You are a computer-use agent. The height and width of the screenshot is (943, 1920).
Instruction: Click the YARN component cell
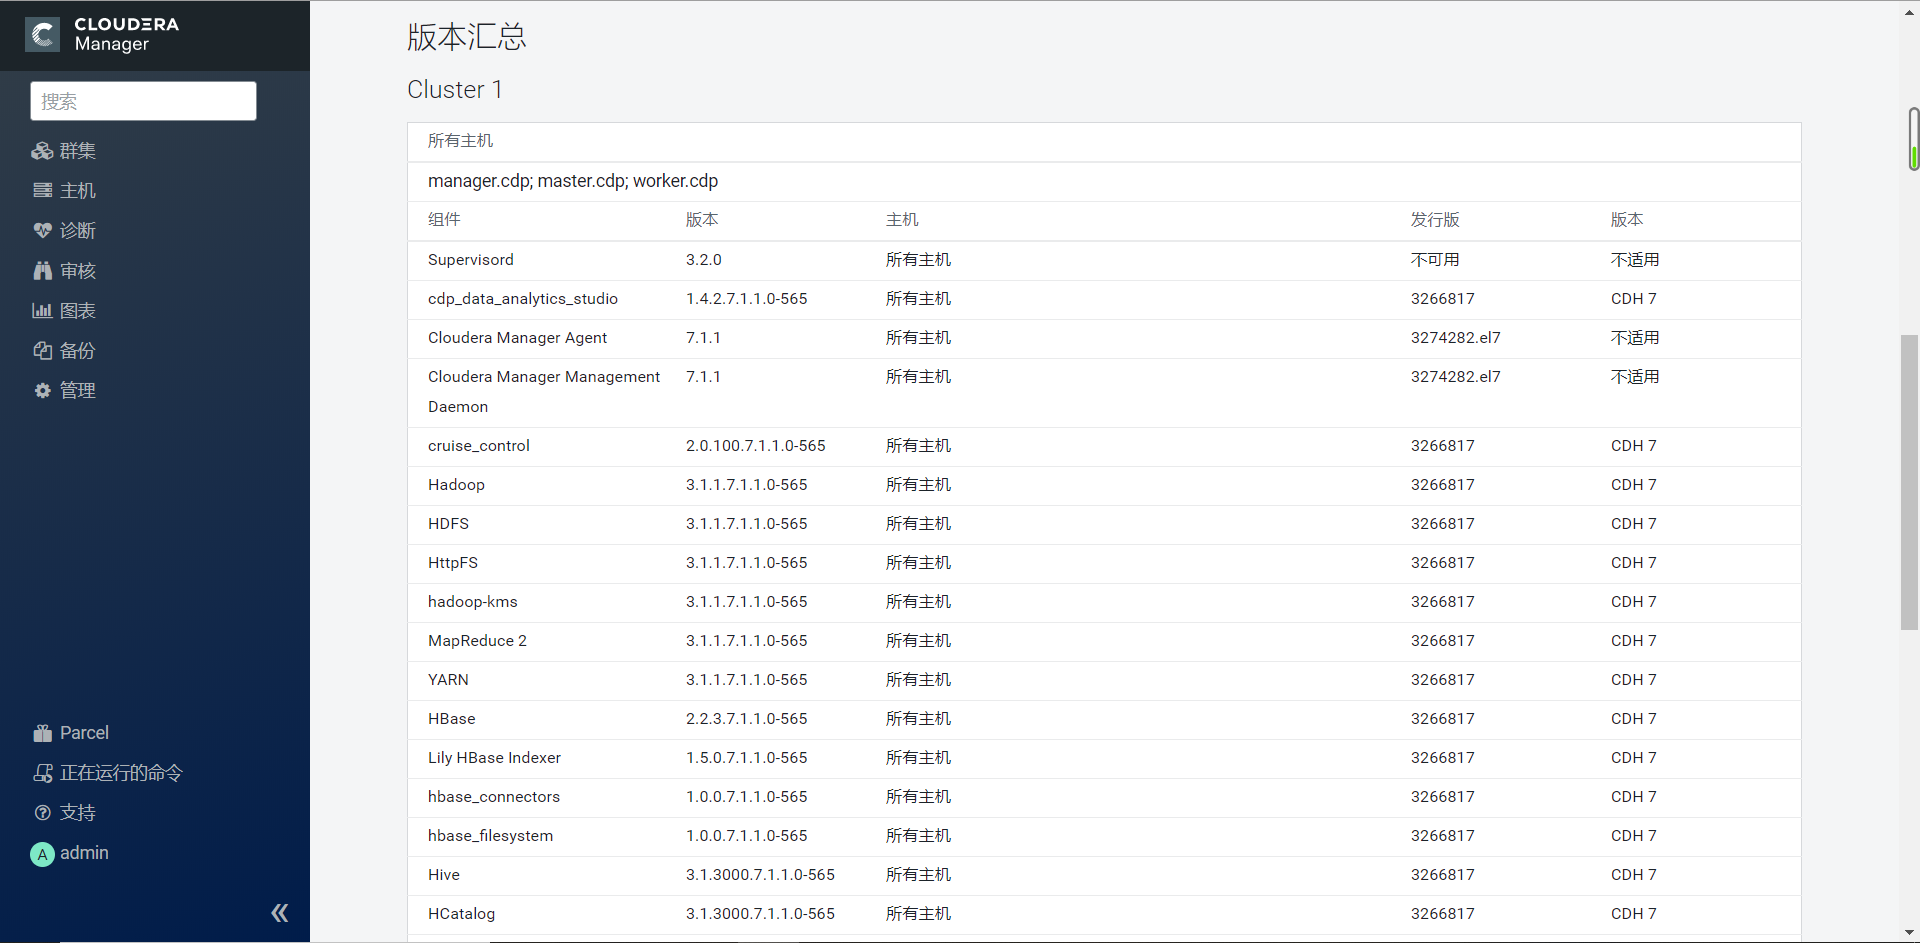[448, 680]
